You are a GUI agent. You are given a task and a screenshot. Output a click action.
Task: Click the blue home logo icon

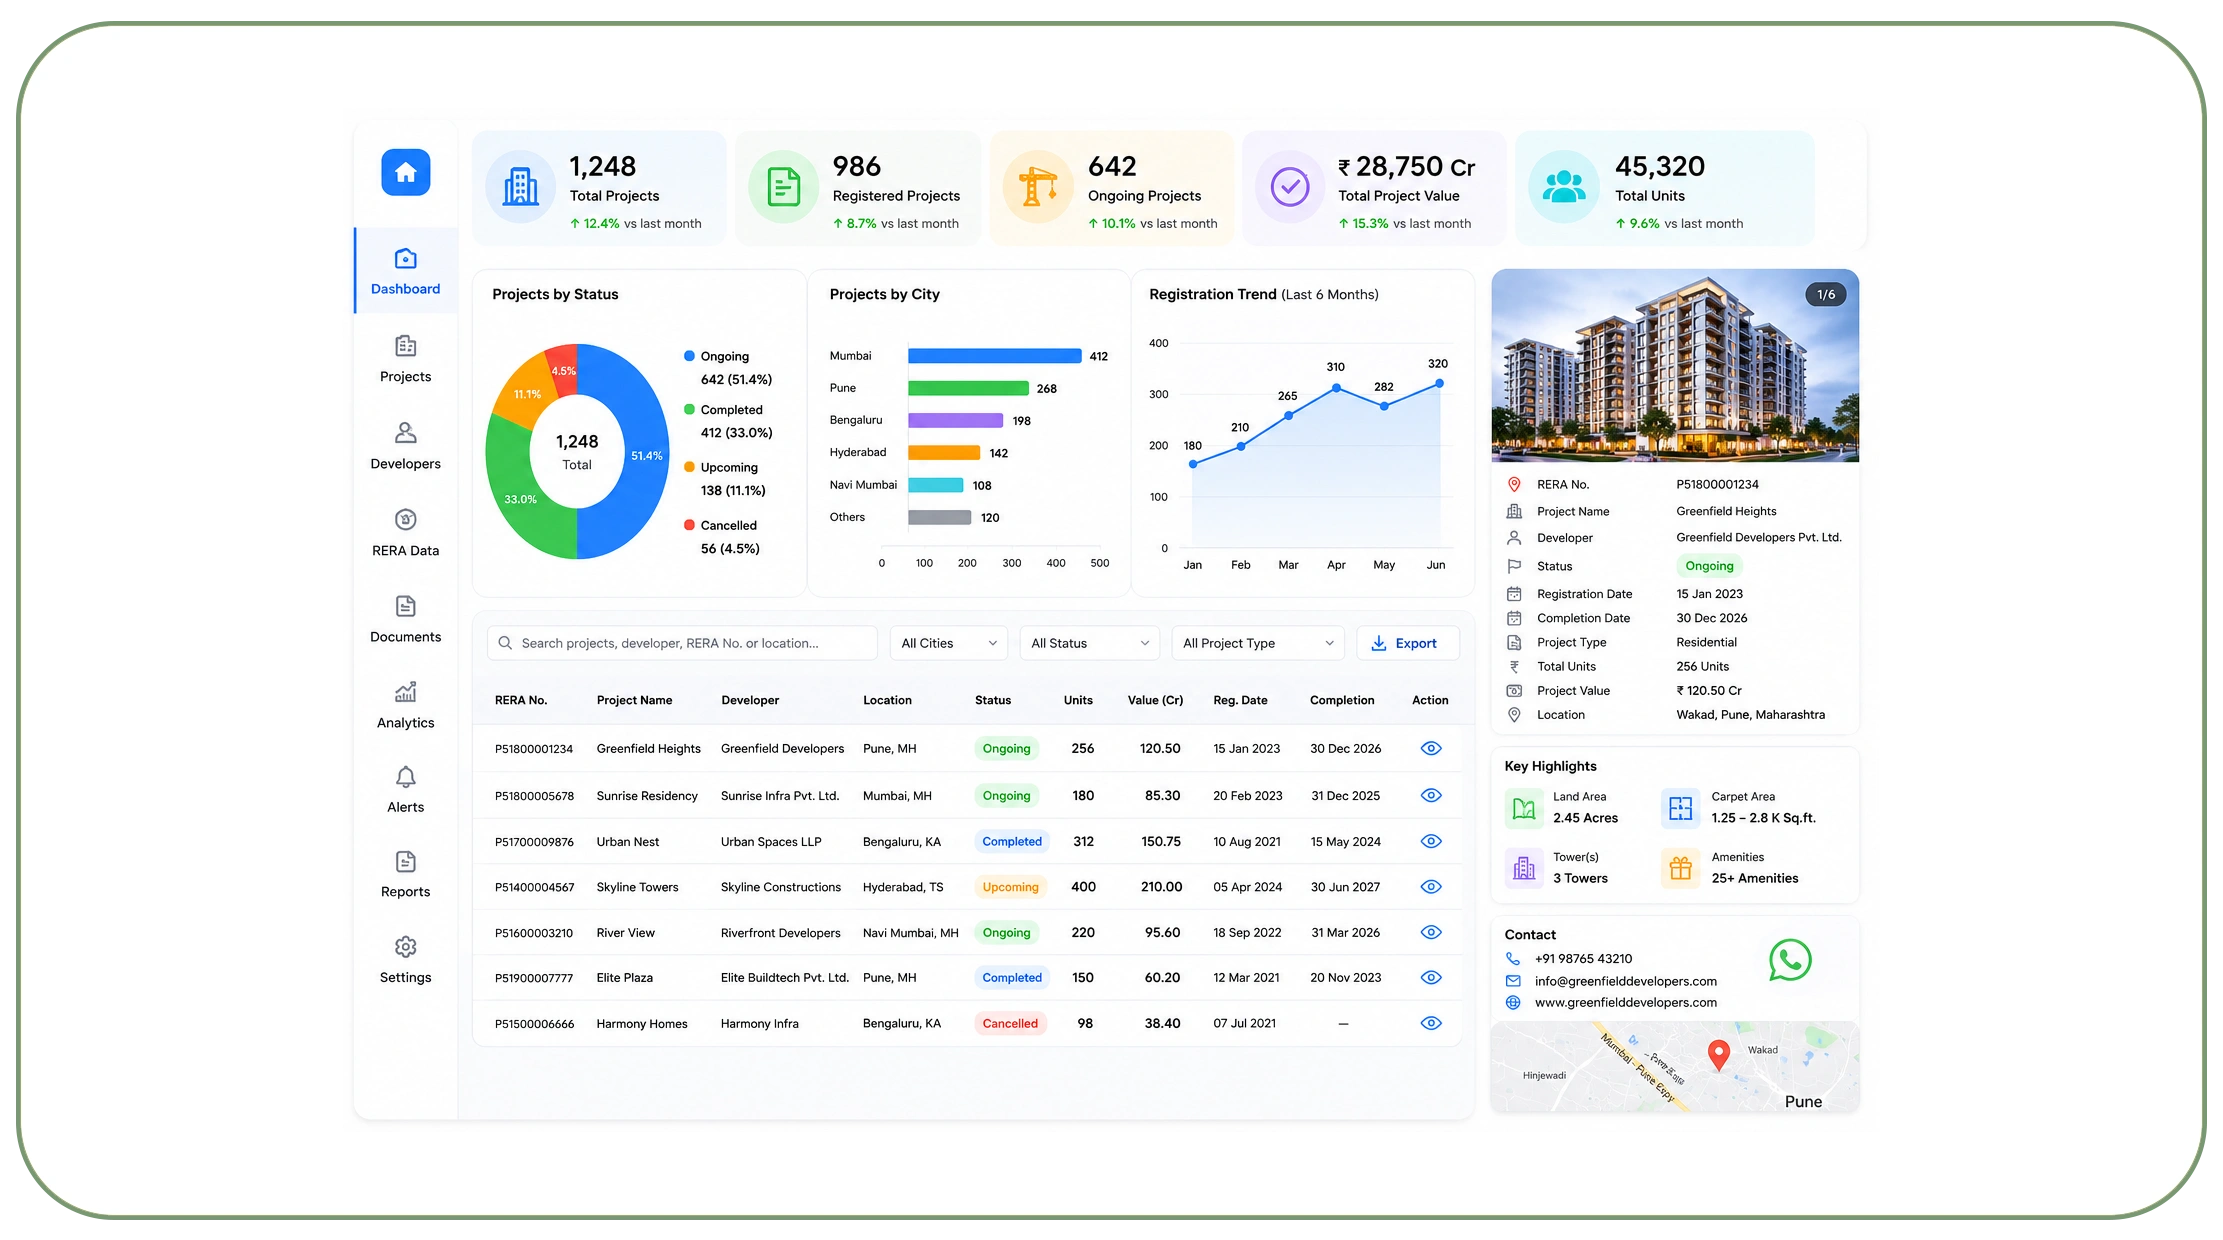pos(405,172)
